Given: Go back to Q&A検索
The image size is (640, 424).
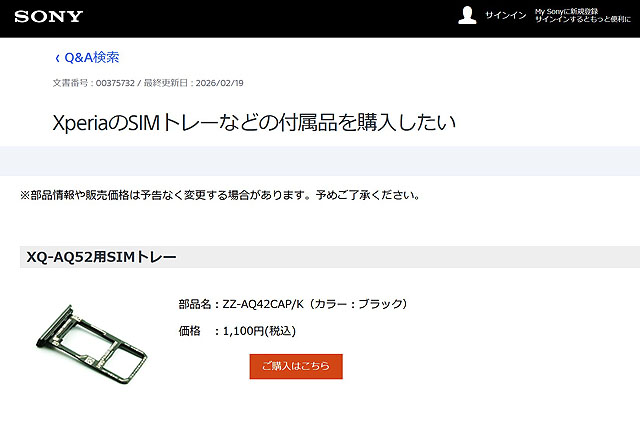Looking at the screenshot, I should click(92, 58).
